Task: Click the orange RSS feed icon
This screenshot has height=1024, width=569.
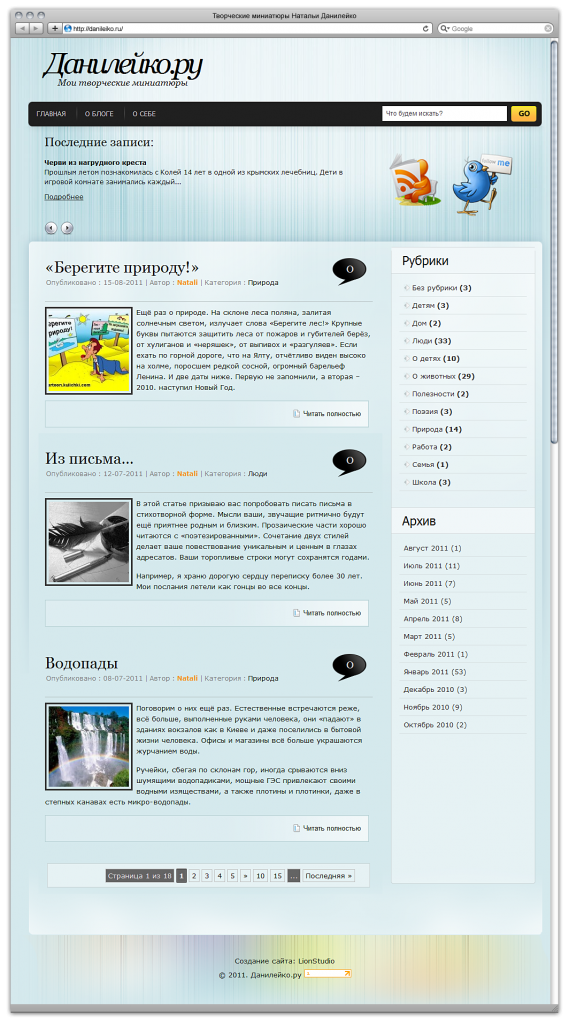Action: [410, 180]
